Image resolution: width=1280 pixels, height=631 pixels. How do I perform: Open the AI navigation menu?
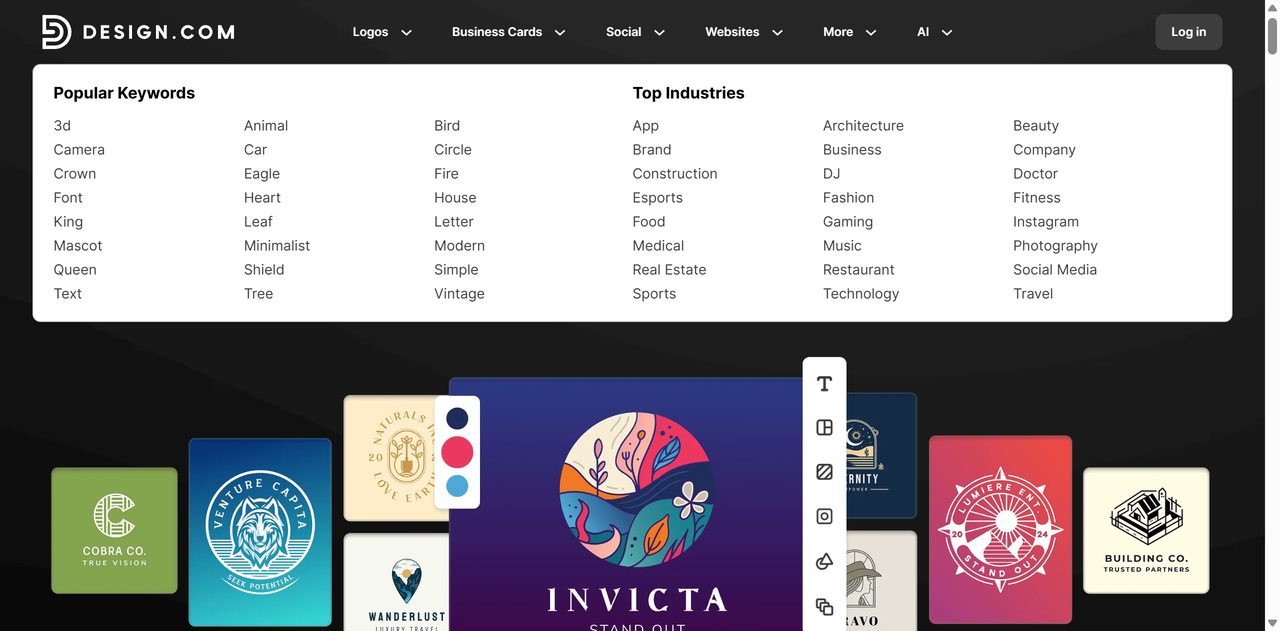tap(934, 32)
